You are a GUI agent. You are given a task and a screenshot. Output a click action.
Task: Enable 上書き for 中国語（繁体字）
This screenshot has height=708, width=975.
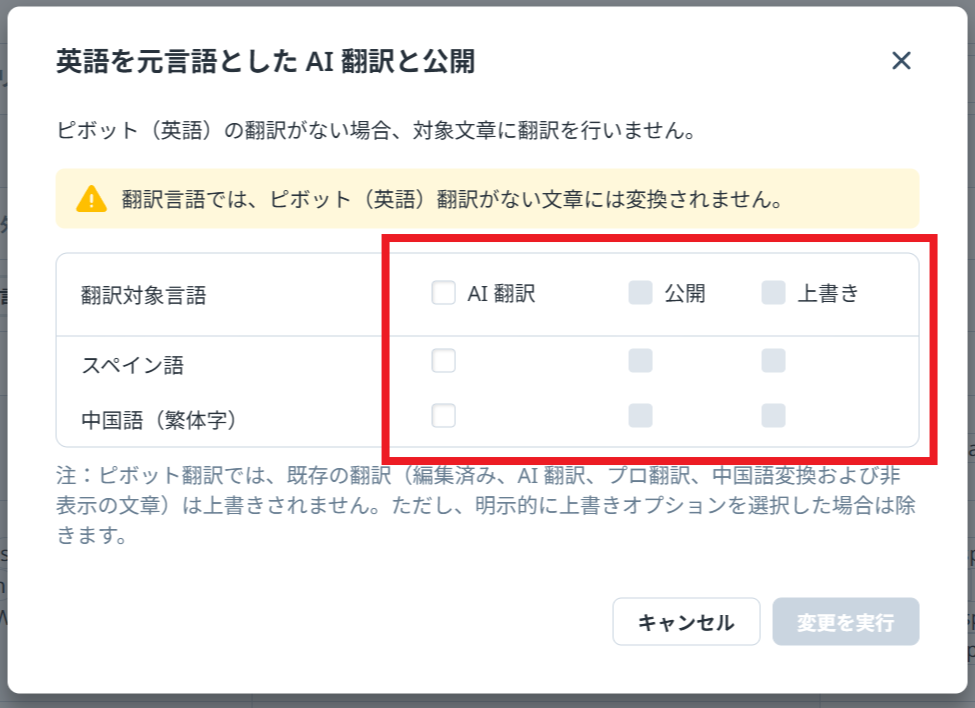(772, 417)
